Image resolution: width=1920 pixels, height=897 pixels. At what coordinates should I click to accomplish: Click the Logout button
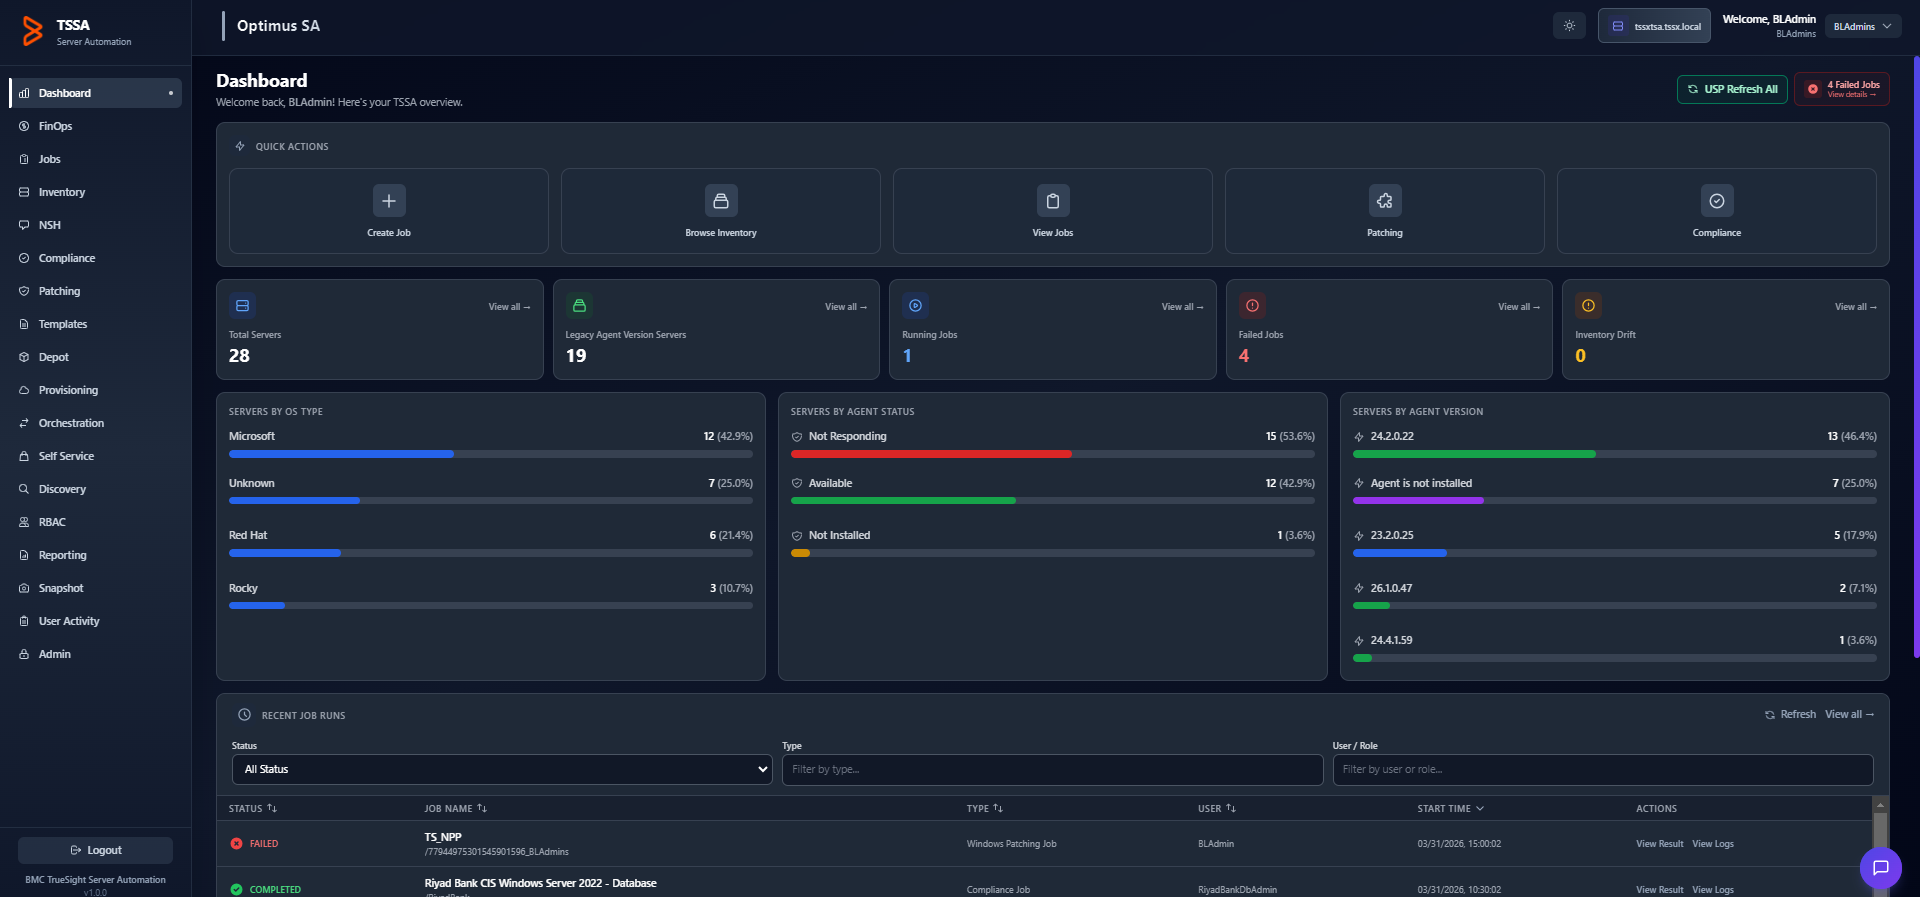[x=96, y=850]
